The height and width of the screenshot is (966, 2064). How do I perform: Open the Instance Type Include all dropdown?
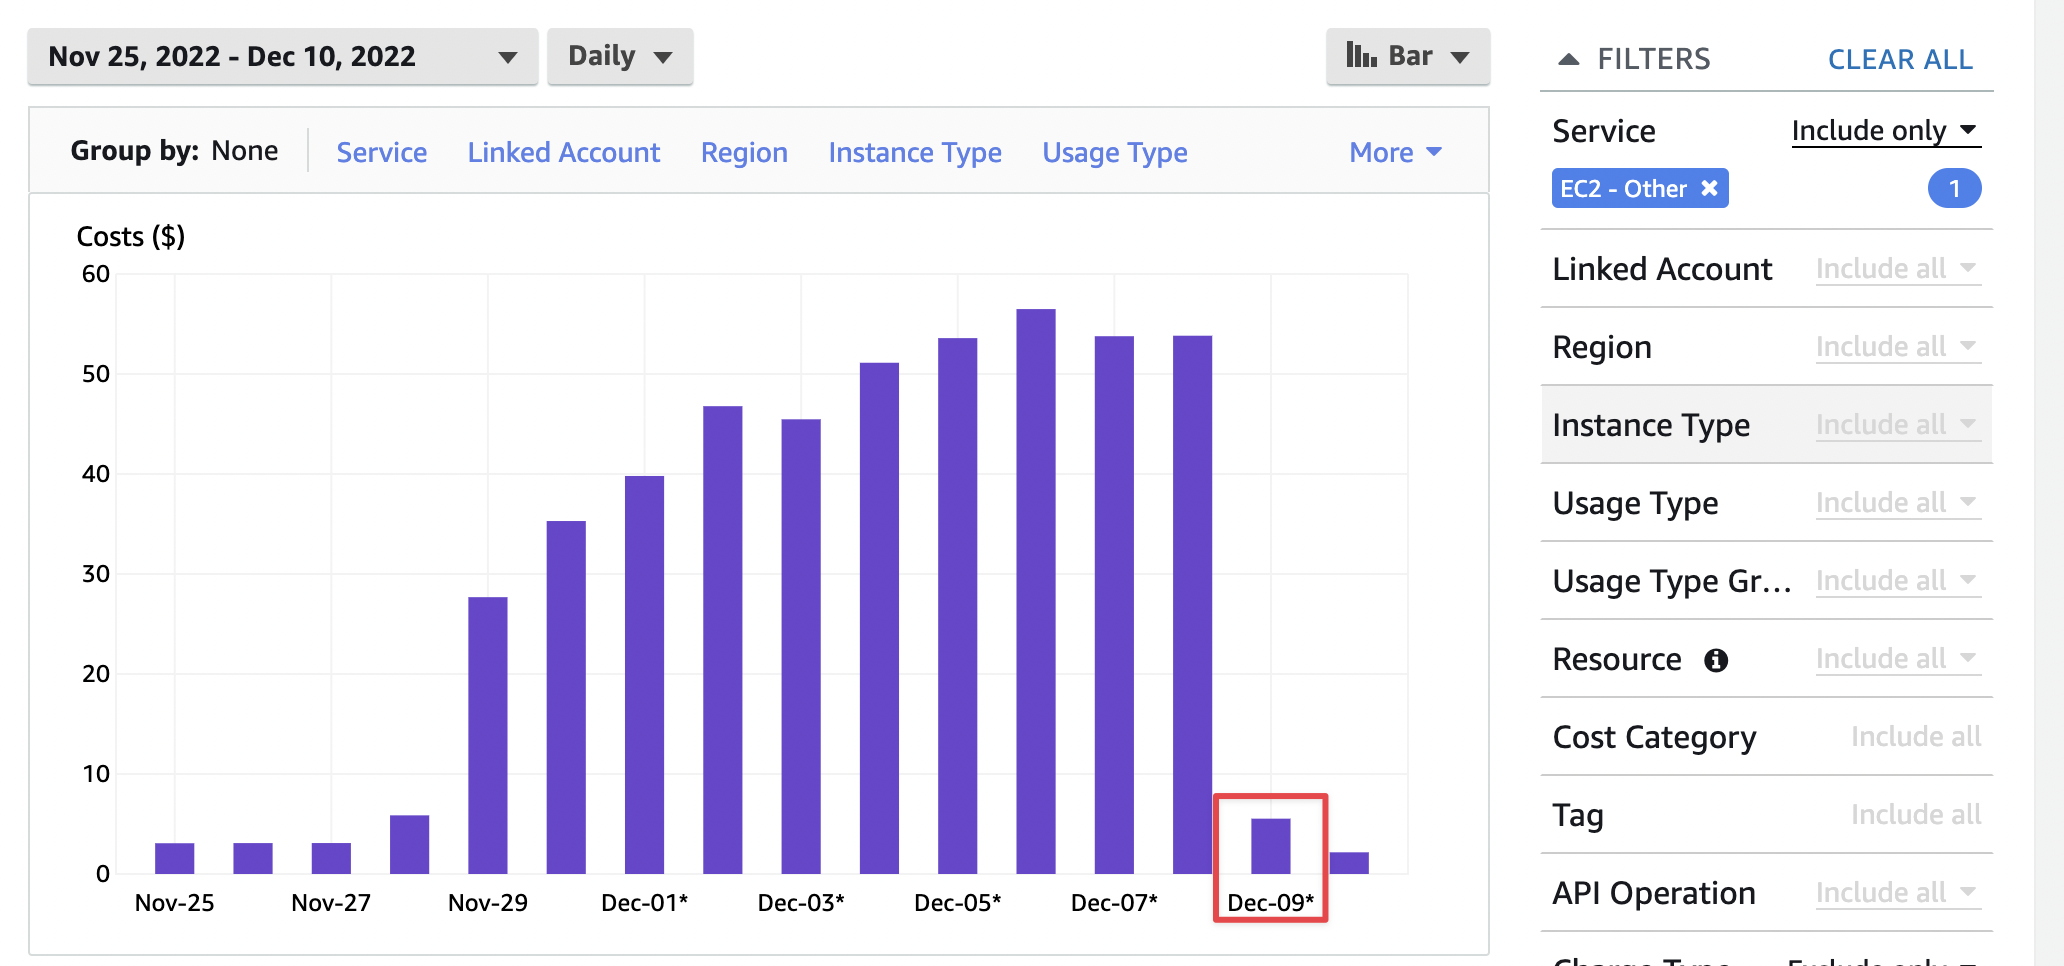pos(1897,424)
